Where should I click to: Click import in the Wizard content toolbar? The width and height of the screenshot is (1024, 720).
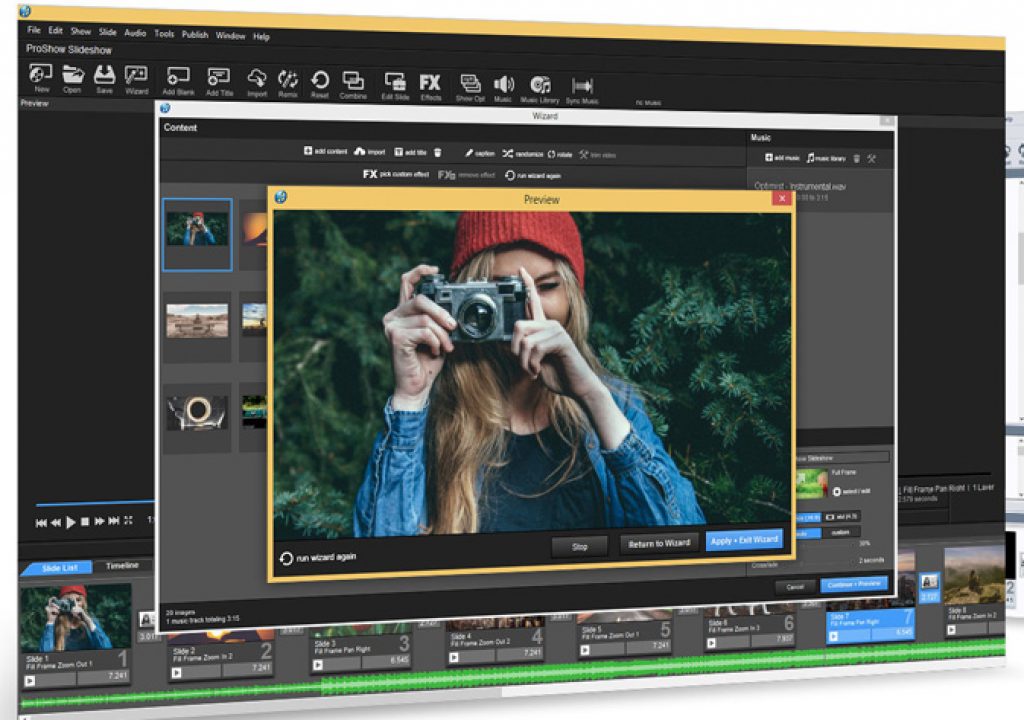tap(370, 152)
